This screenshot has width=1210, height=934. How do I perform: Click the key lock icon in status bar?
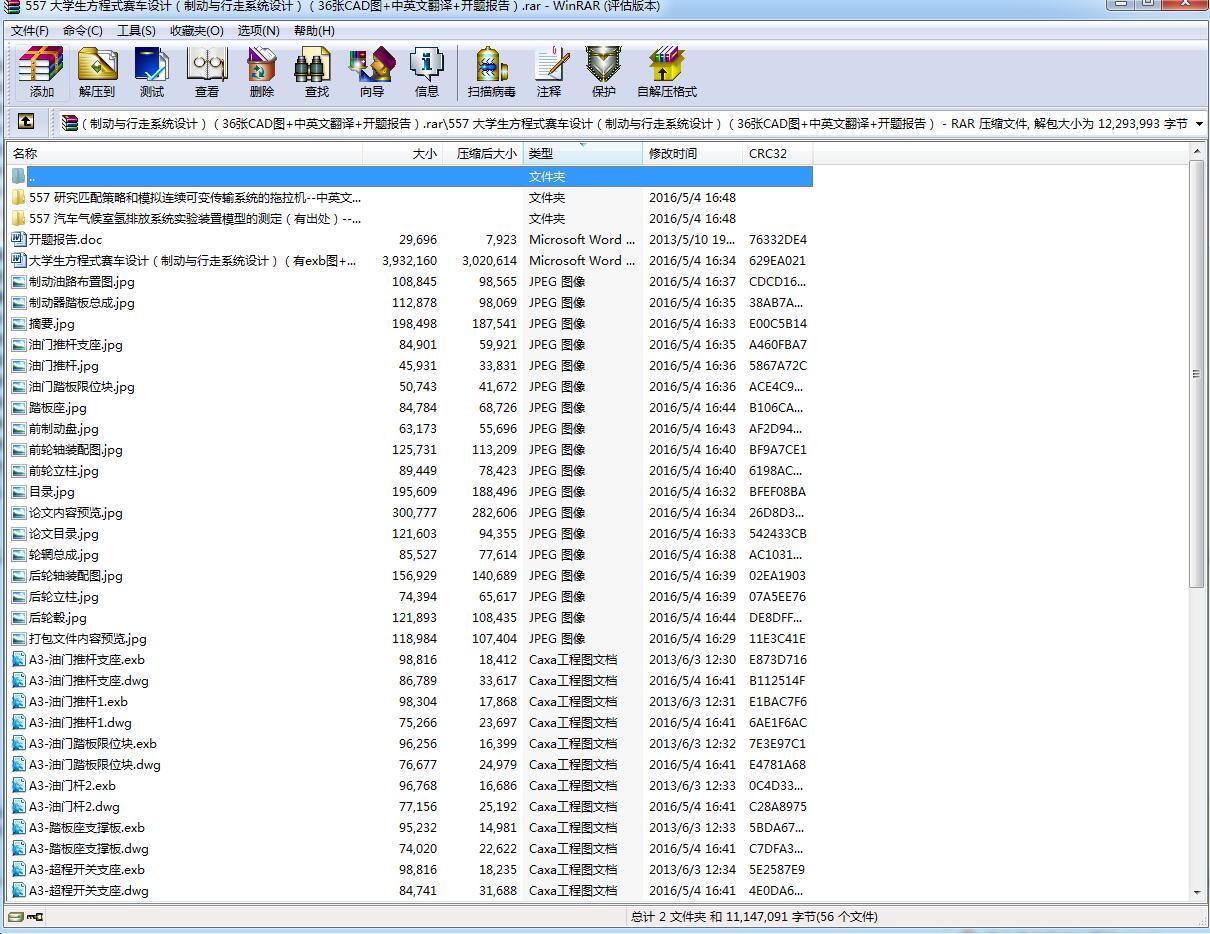point(35,916)
